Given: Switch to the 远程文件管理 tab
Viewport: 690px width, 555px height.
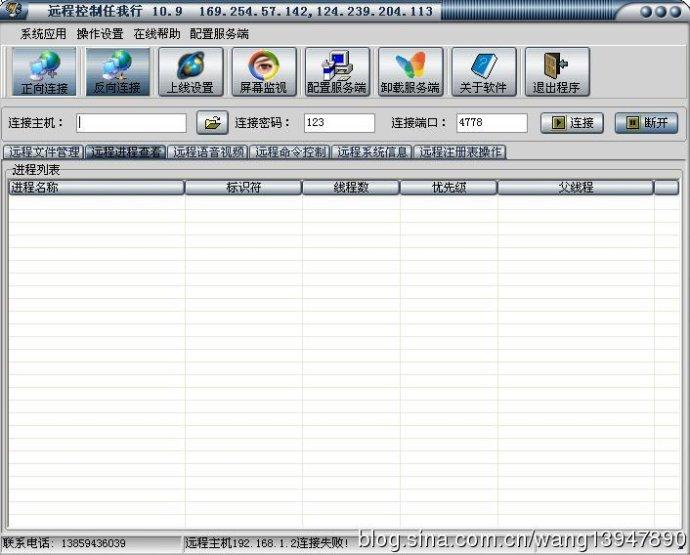Looking at the screenshot, I should coord(43,153).
